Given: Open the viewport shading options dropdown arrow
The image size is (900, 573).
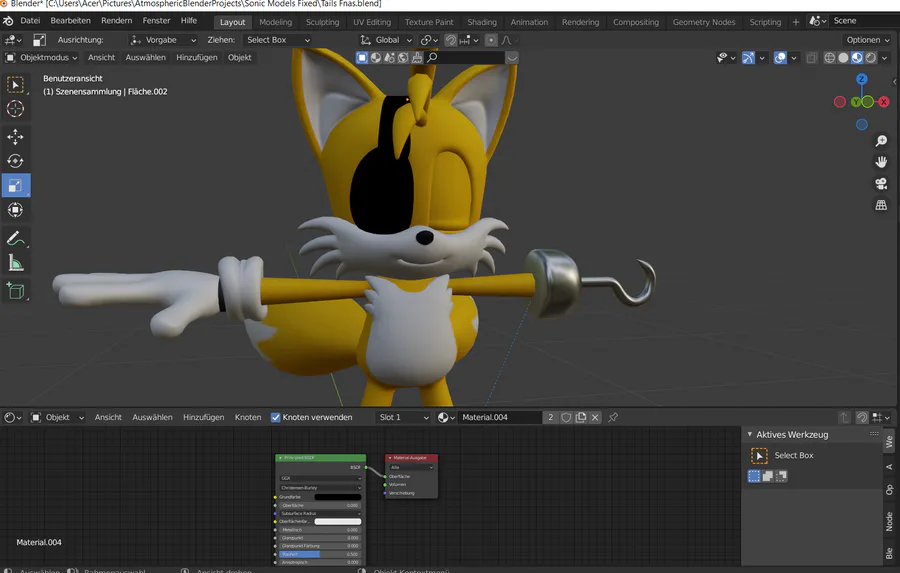Looking at the screenshot, I should point(885,57).
